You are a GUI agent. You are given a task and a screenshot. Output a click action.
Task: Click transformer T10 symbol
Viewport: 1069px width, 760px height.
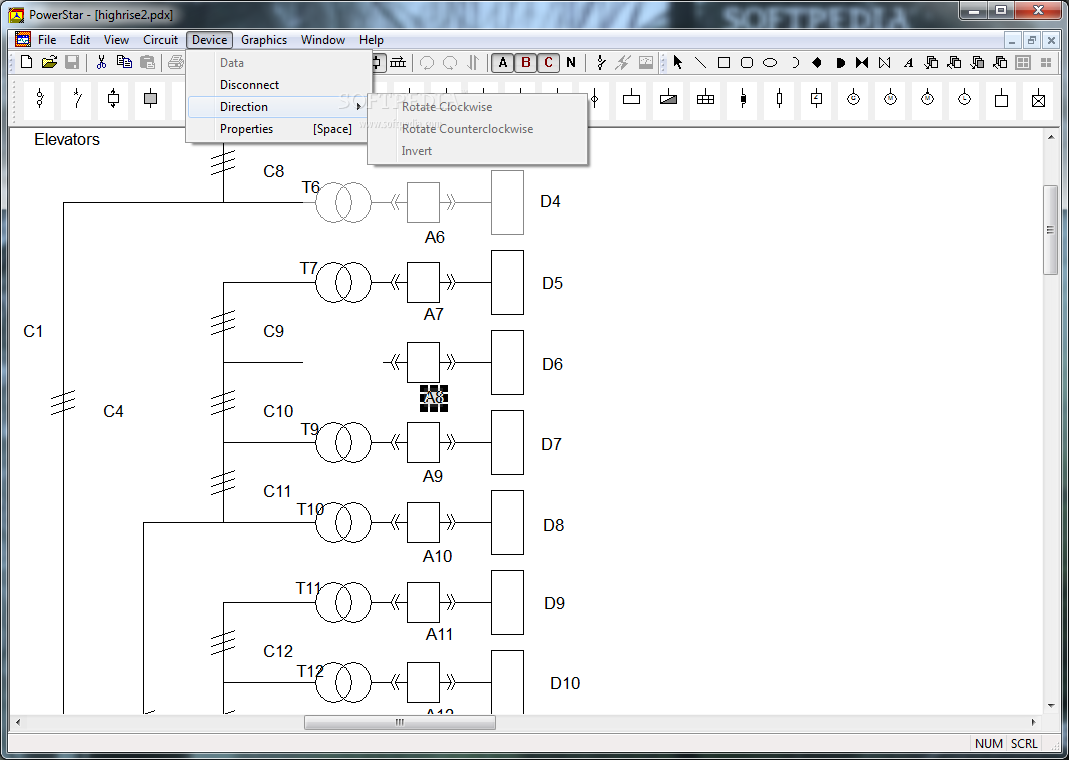tap(343, 522)
